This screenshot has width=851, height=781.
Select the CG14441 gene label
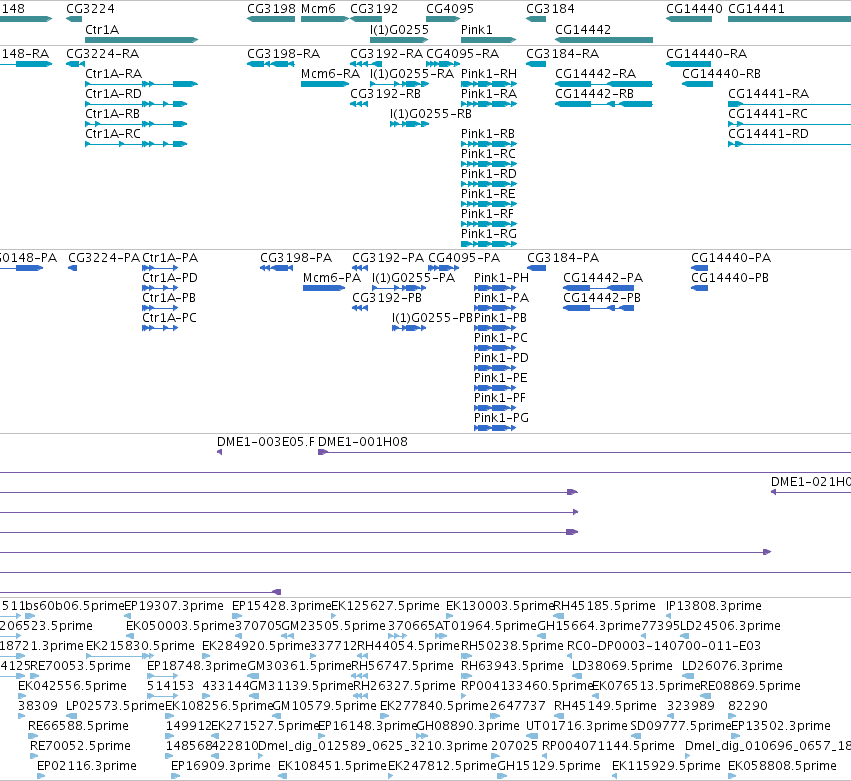(x=756, y=9)
